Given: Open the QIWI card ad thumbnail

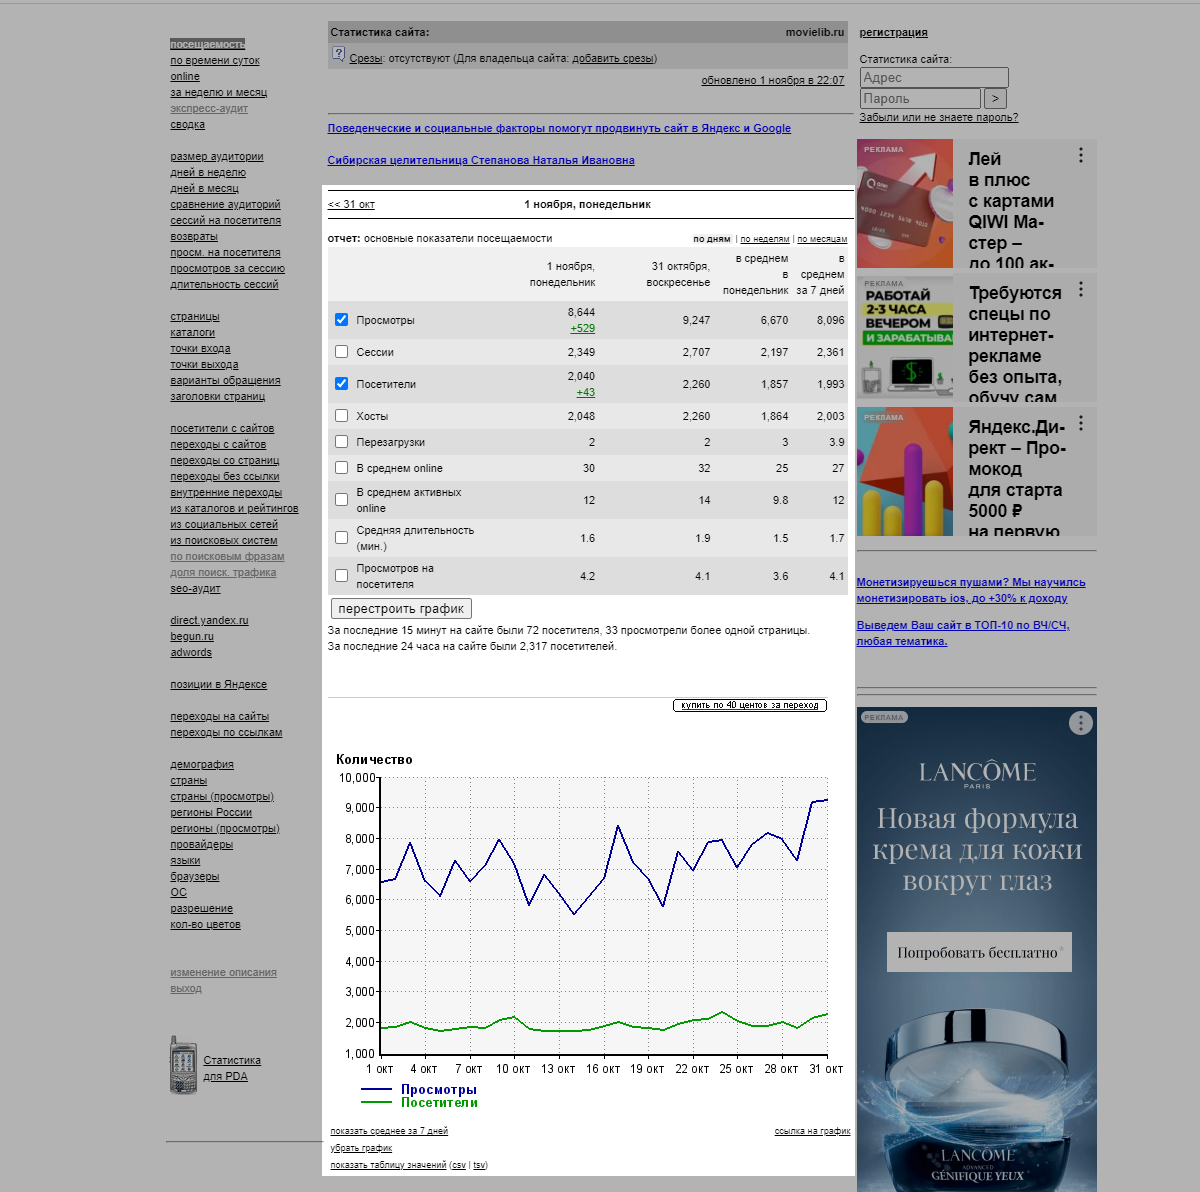Looking at the screenshot, I should (x=905, y=205).
